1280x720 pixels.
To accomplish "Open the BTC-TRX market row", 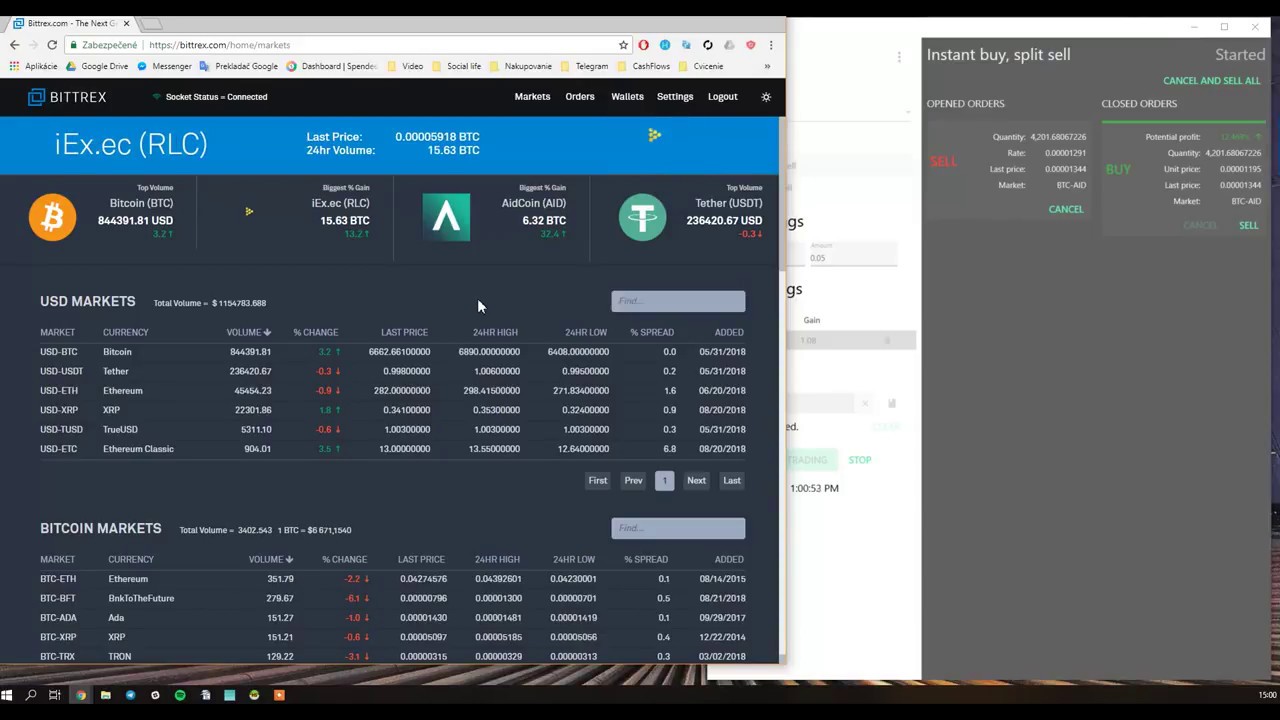I will point(392,657).
